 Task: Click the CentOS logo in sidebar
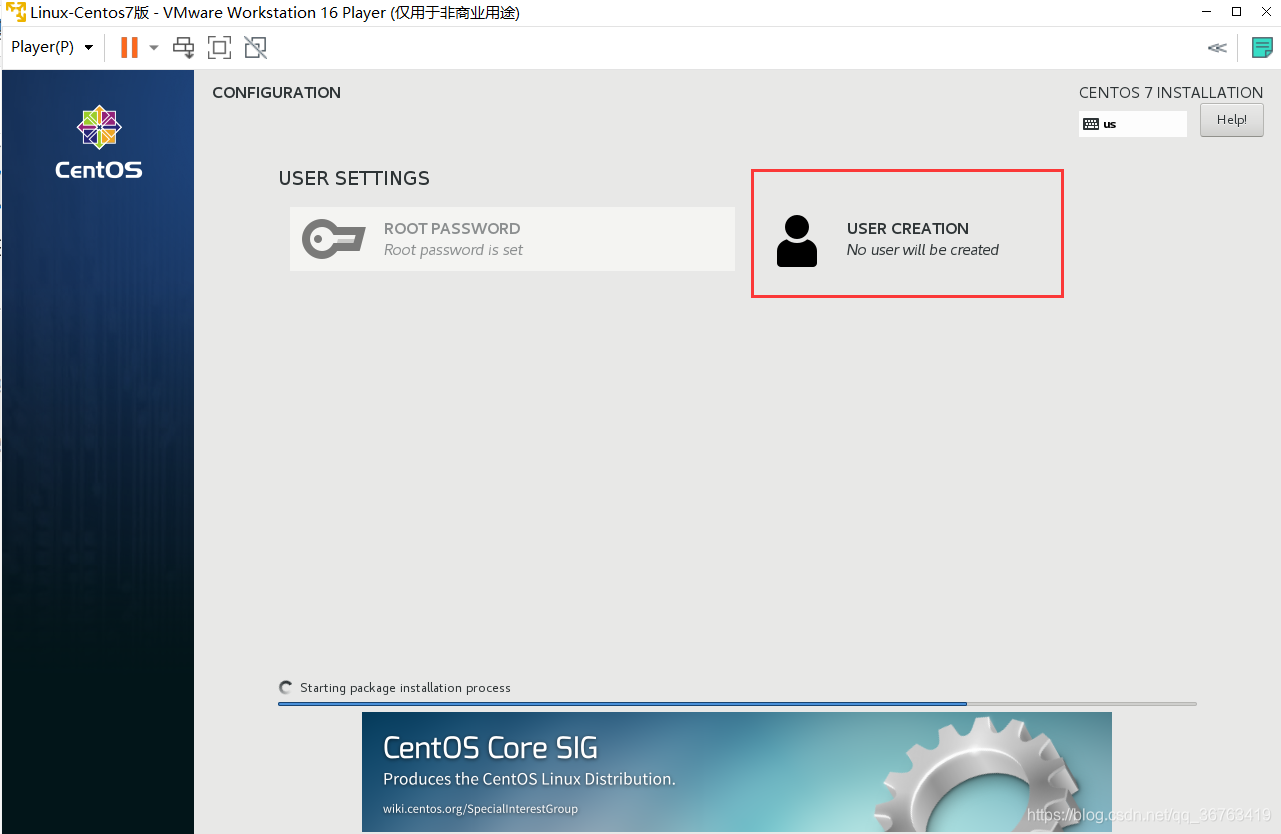[x=98, y=142]
